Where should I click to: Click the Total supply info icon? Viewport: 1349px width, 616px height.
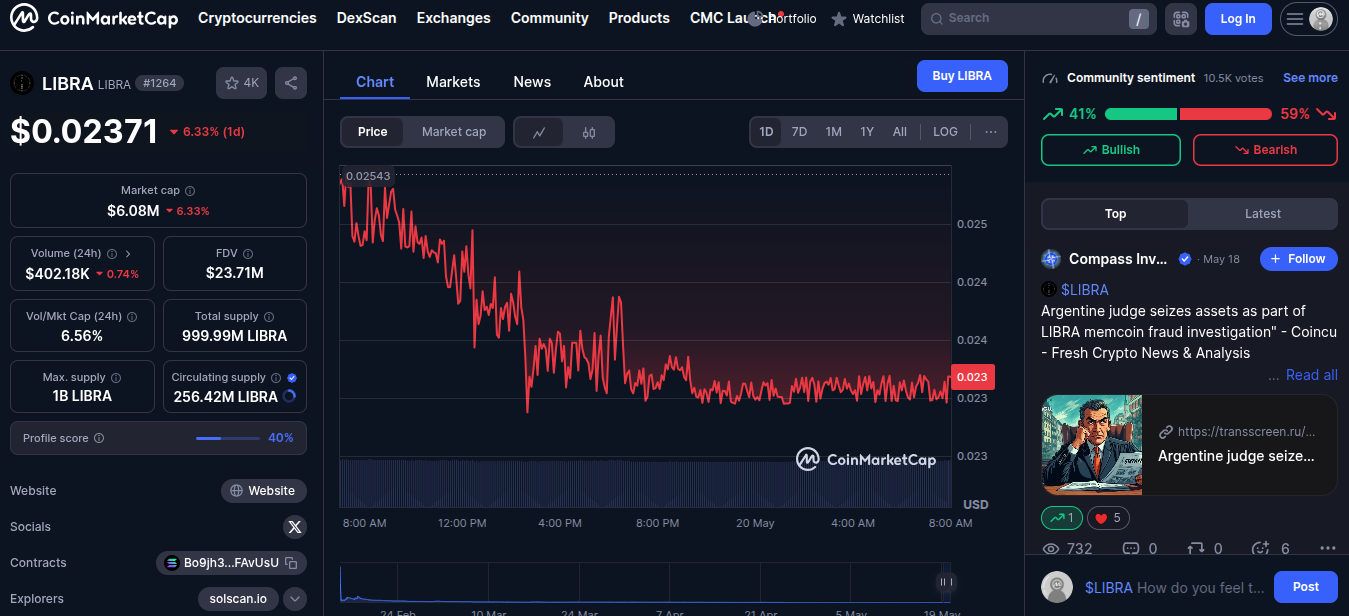click(269, 316)
